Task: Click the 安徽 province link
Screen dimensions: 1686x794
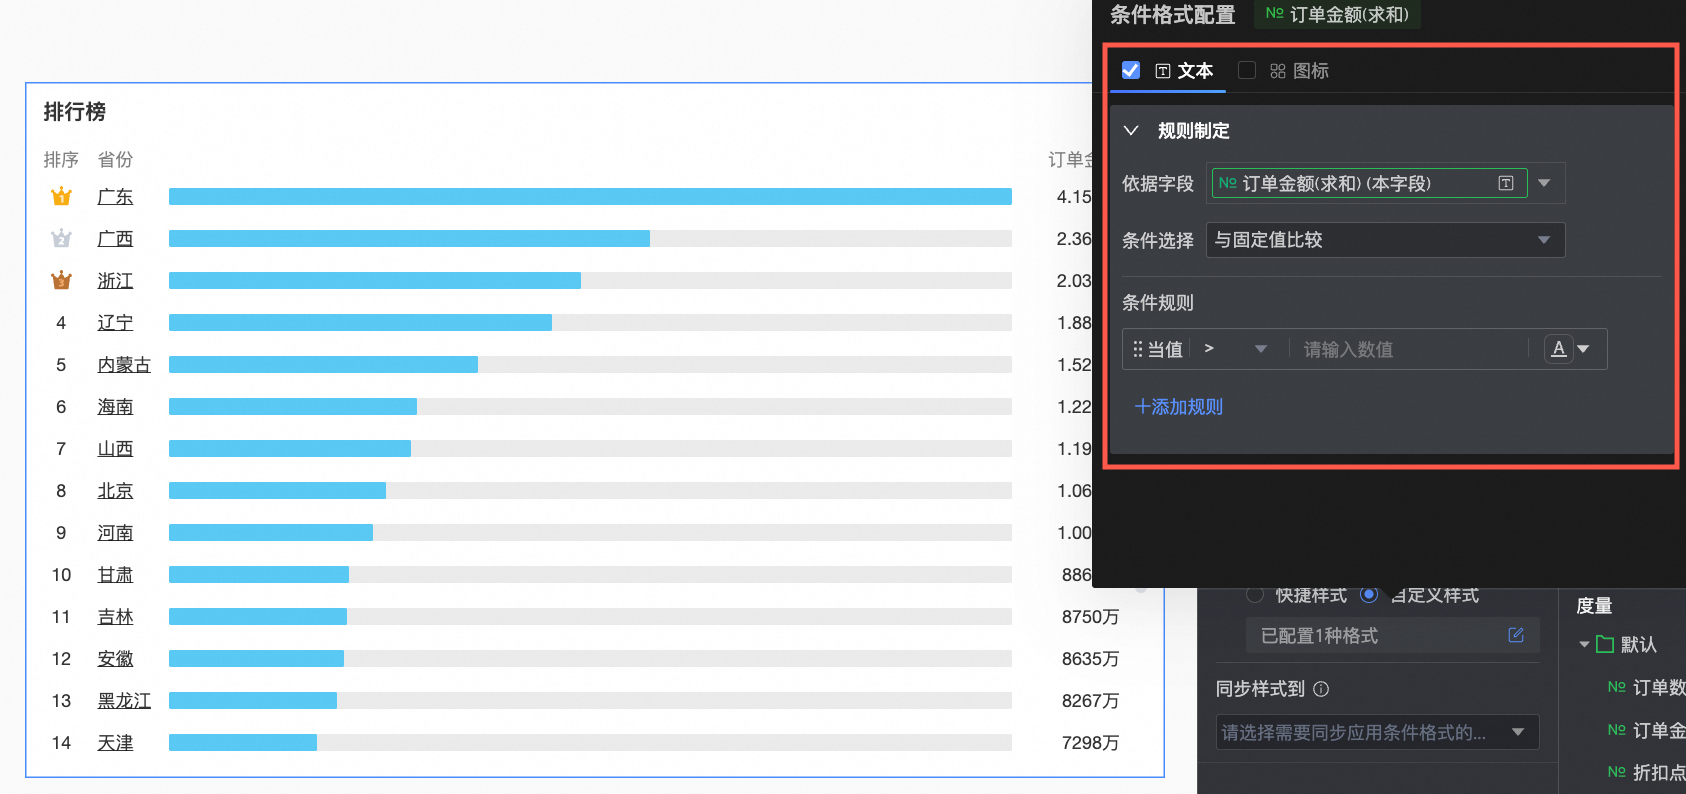Action: pos(115,659)
